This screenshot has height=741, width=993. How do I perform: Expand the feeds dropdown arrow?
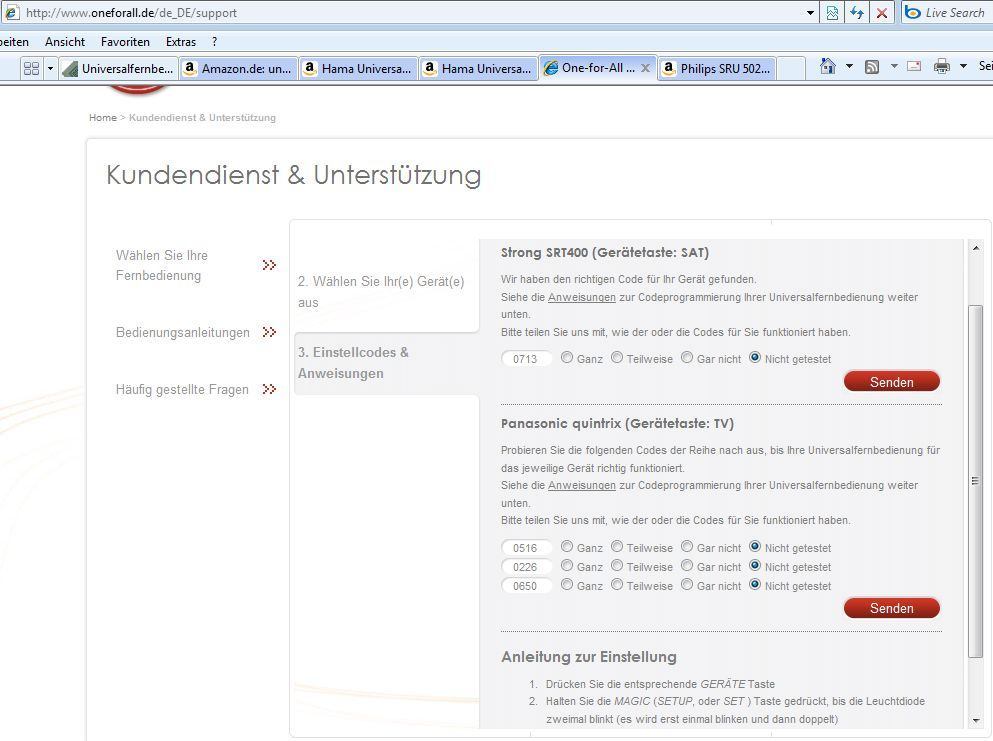(894, 66)
